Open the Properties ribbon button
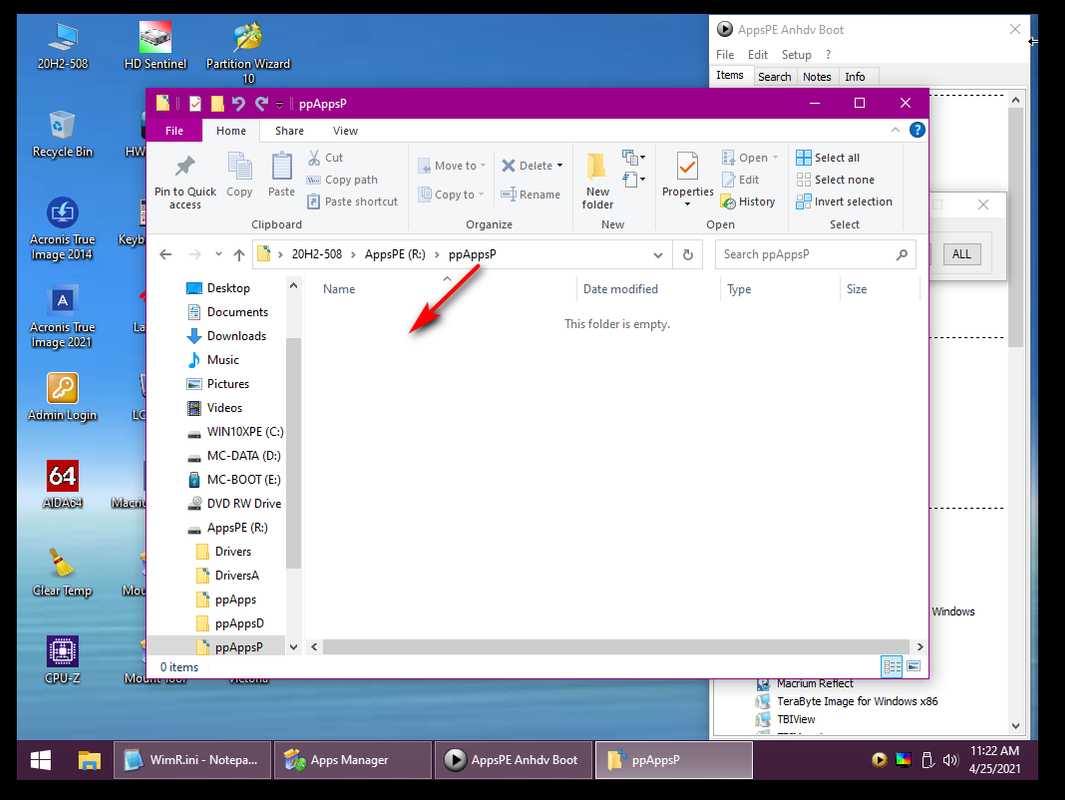Image resolution: width=1065 pixels, height=800 pixels. click(x=687, y=179)
